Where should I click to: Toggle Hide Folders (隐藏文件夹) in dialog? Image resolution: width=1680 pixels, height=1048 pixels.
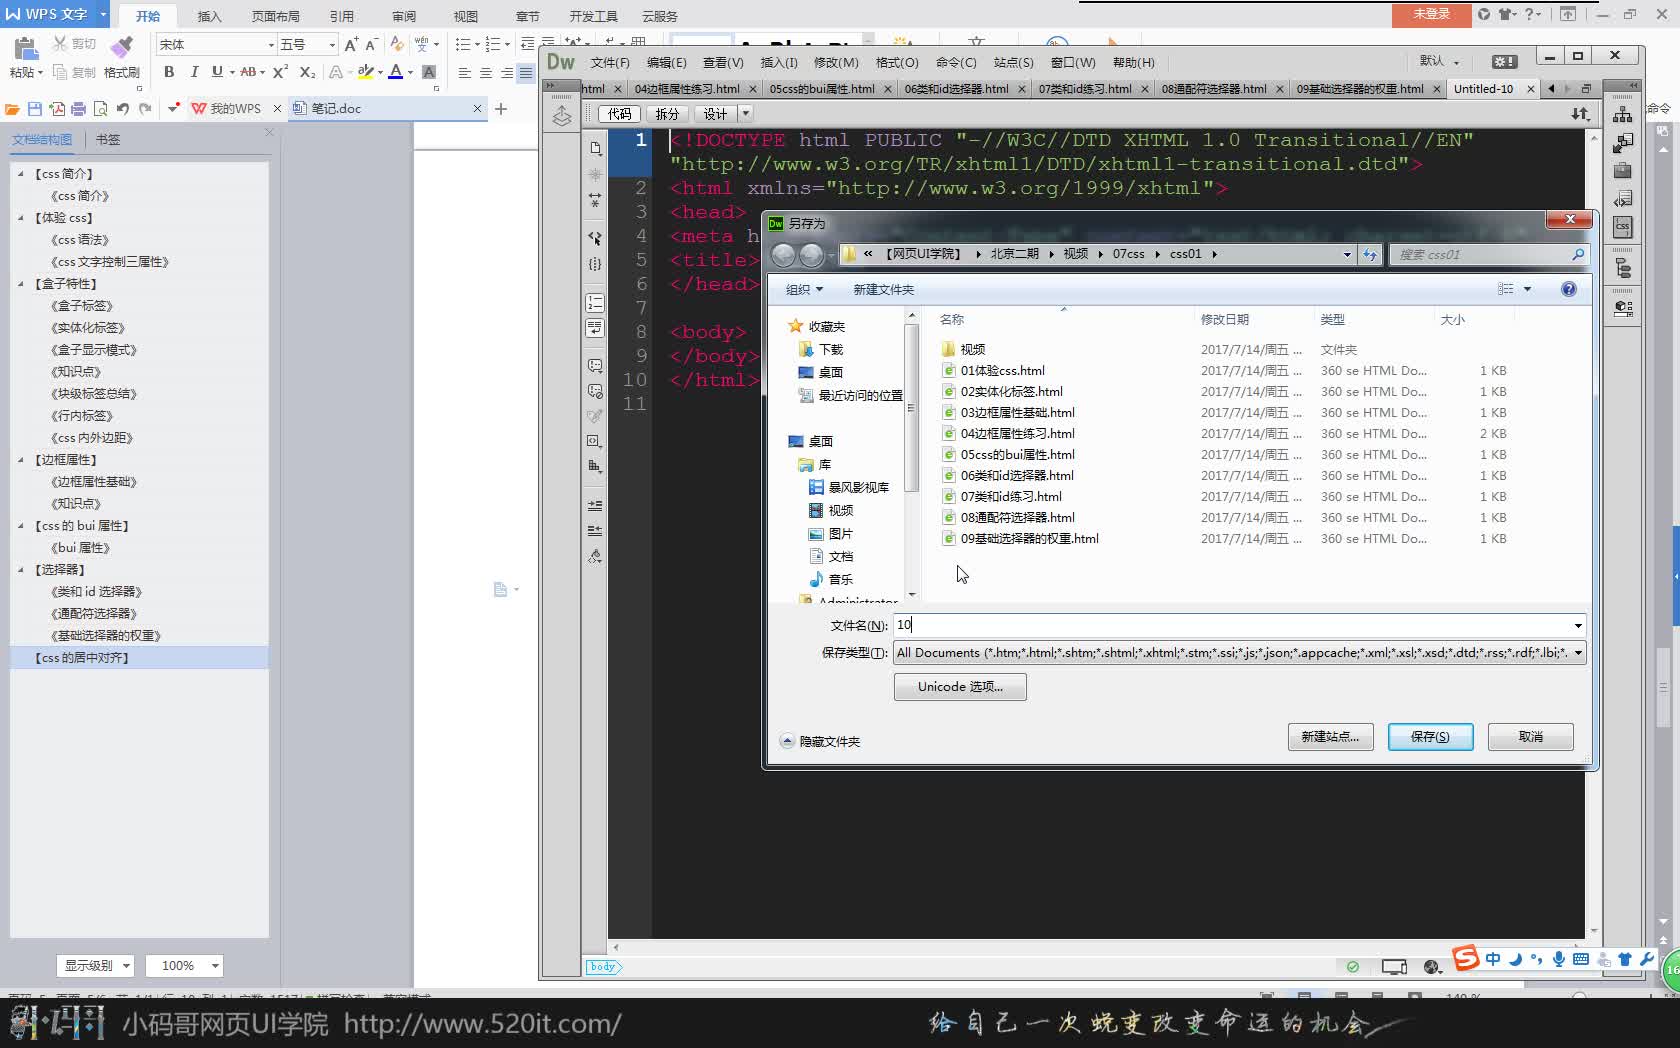coord(820,741)
